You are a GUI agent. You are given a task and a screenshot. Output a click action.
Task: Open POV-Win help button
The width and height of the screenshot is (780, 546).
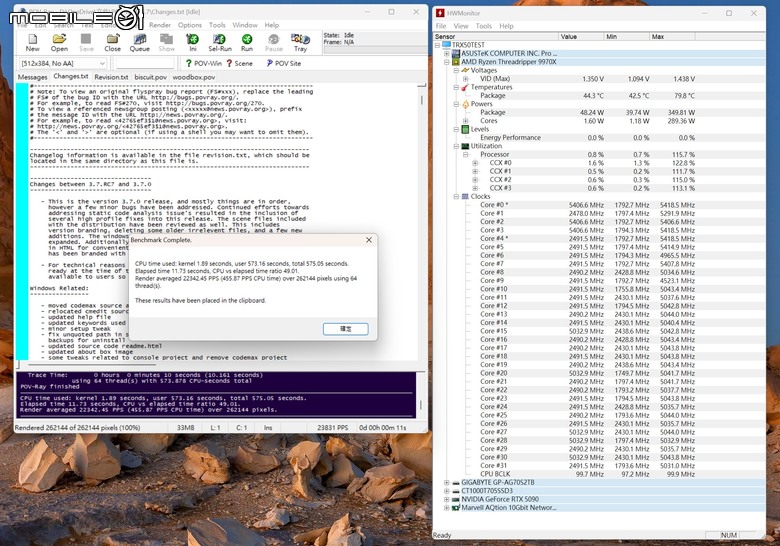point(203,63)
